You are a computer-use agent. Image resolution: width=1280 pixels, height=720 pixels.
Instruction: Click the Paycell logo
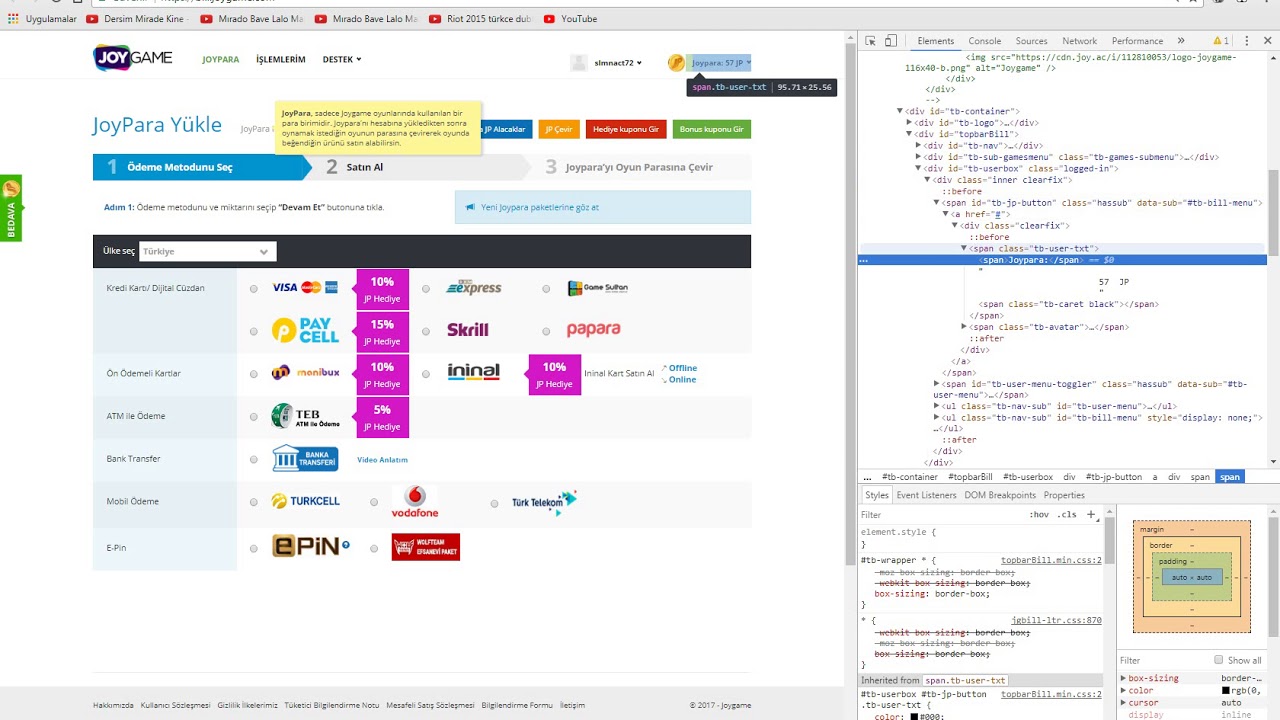[305, 330]
